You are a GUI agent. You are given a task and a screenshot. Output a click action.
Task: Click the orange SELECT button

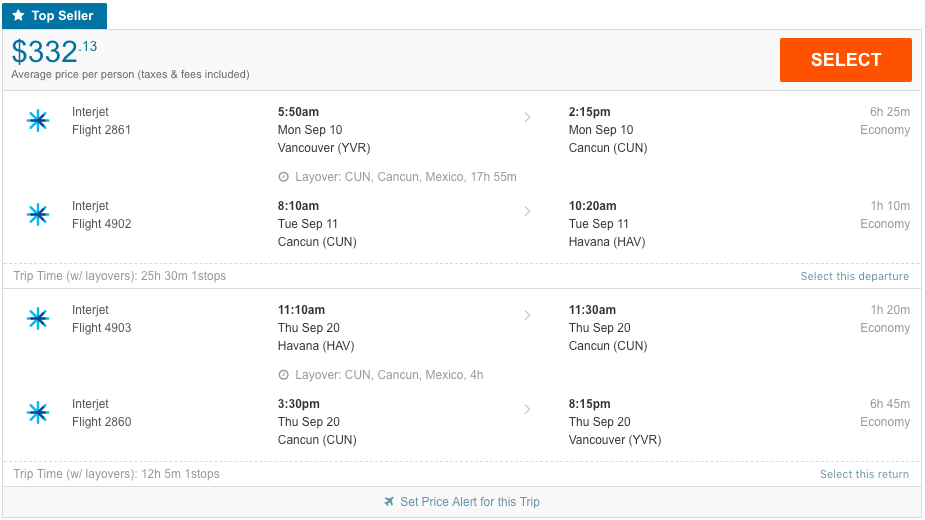pyautogui.click(x=845, y=60)
